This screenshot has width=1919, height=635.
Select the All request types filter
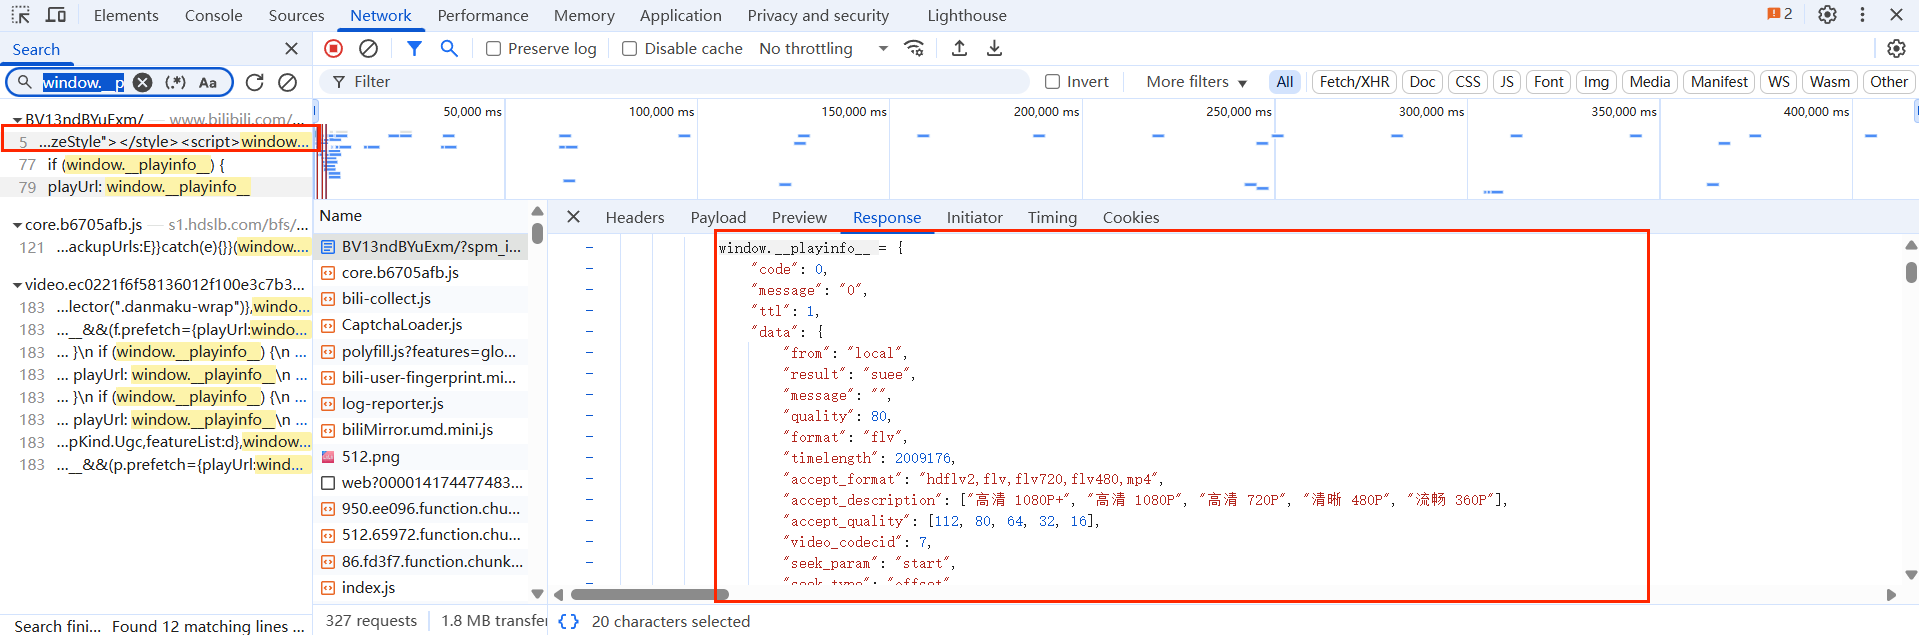pos(1284,82)
